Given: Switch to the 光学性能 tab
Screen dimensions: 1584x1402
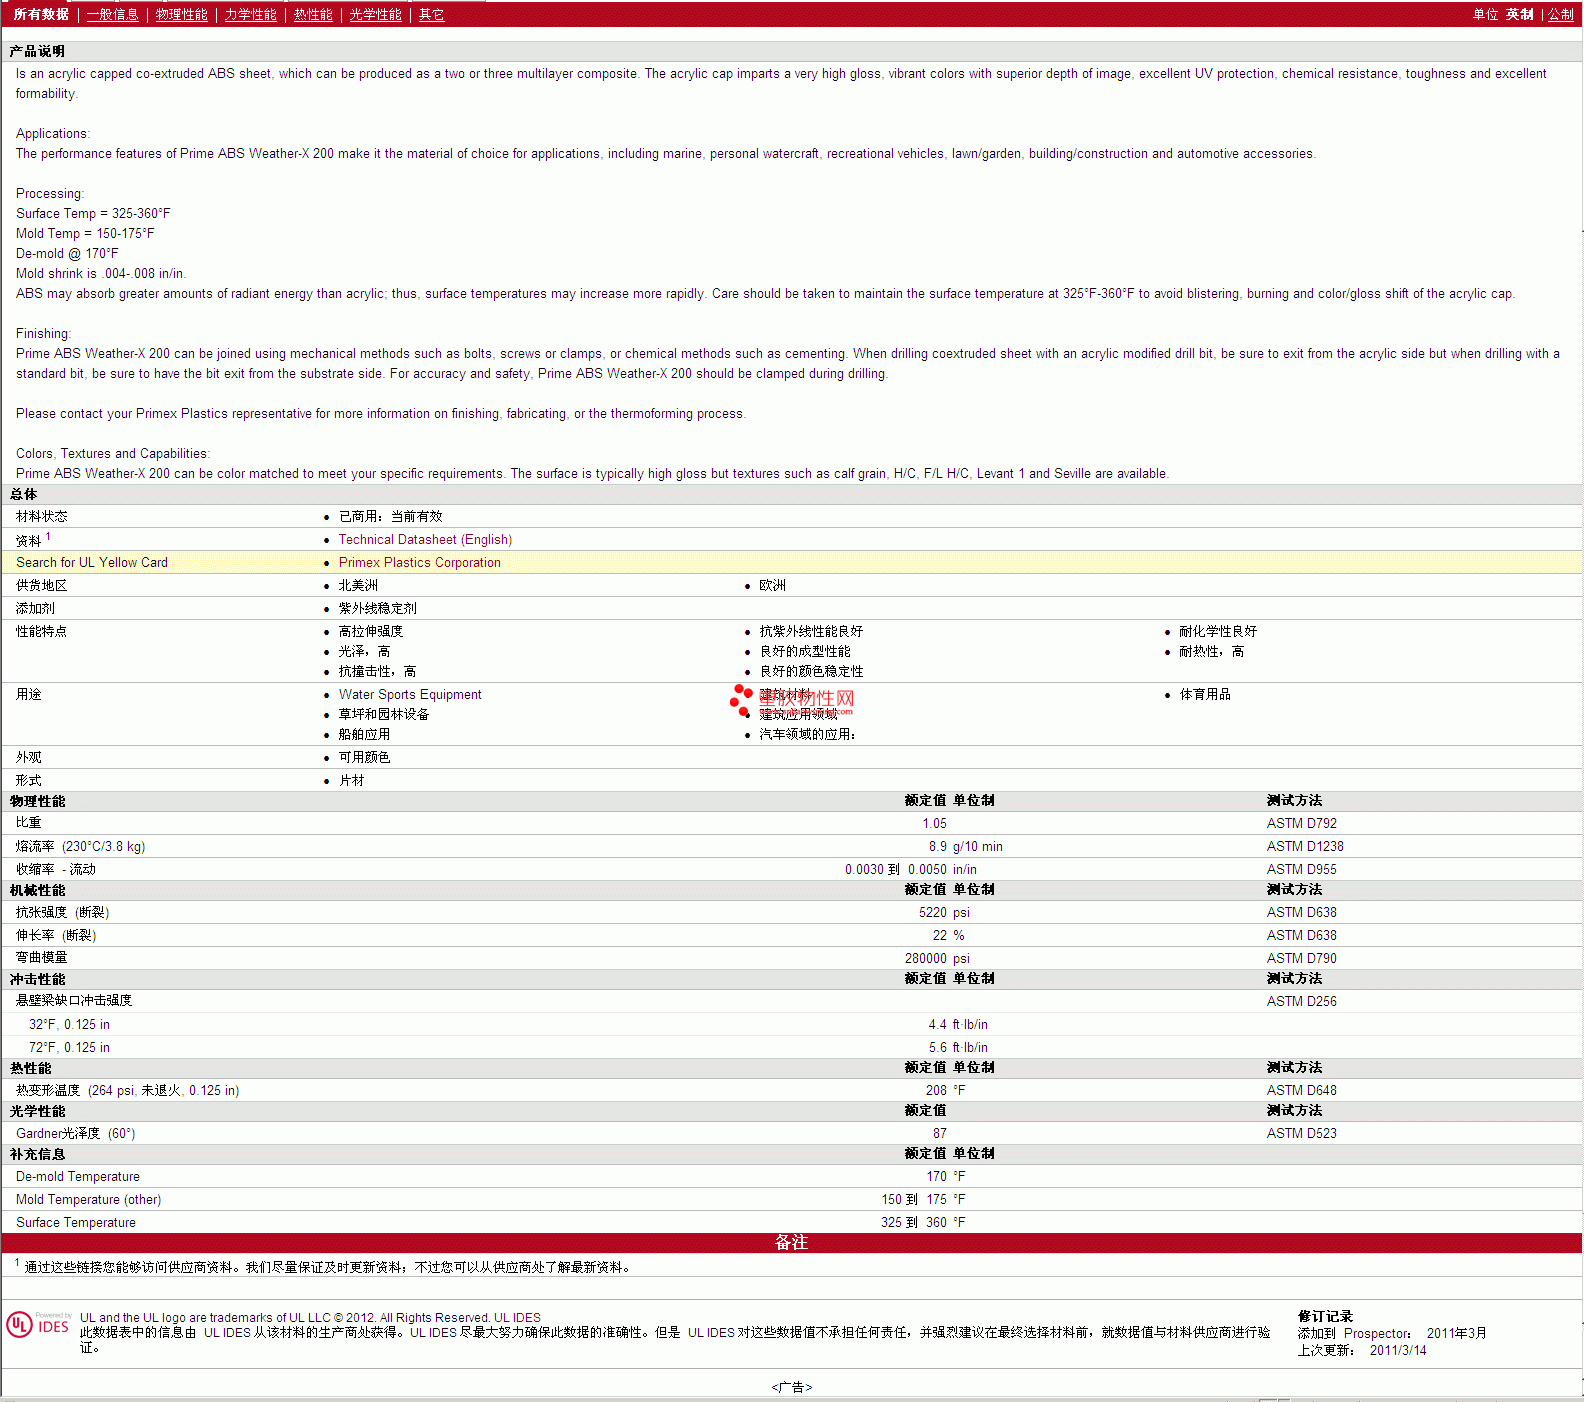Looking at the screenshot, I should [375, 14].
